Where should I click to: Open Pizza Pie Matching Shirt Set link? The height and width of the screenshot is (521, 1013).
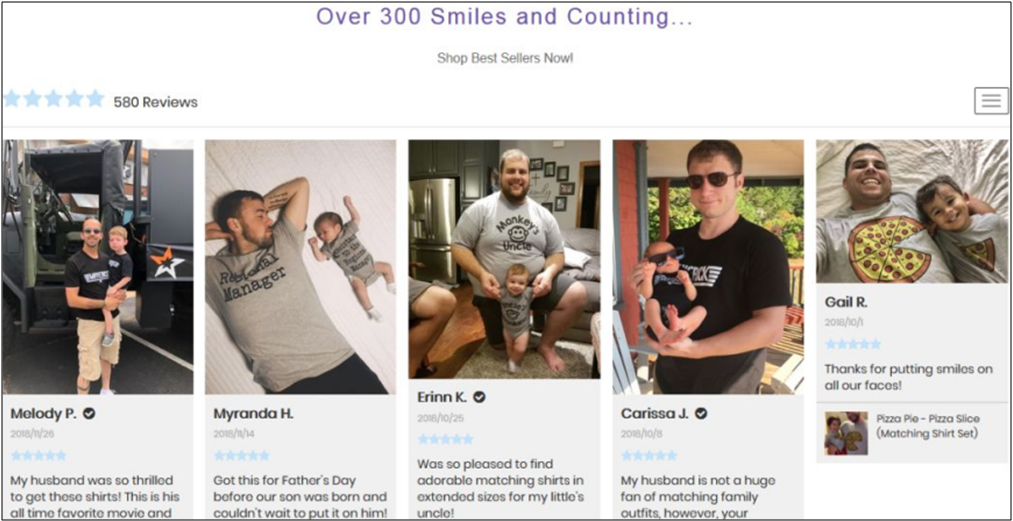(928, 426)
